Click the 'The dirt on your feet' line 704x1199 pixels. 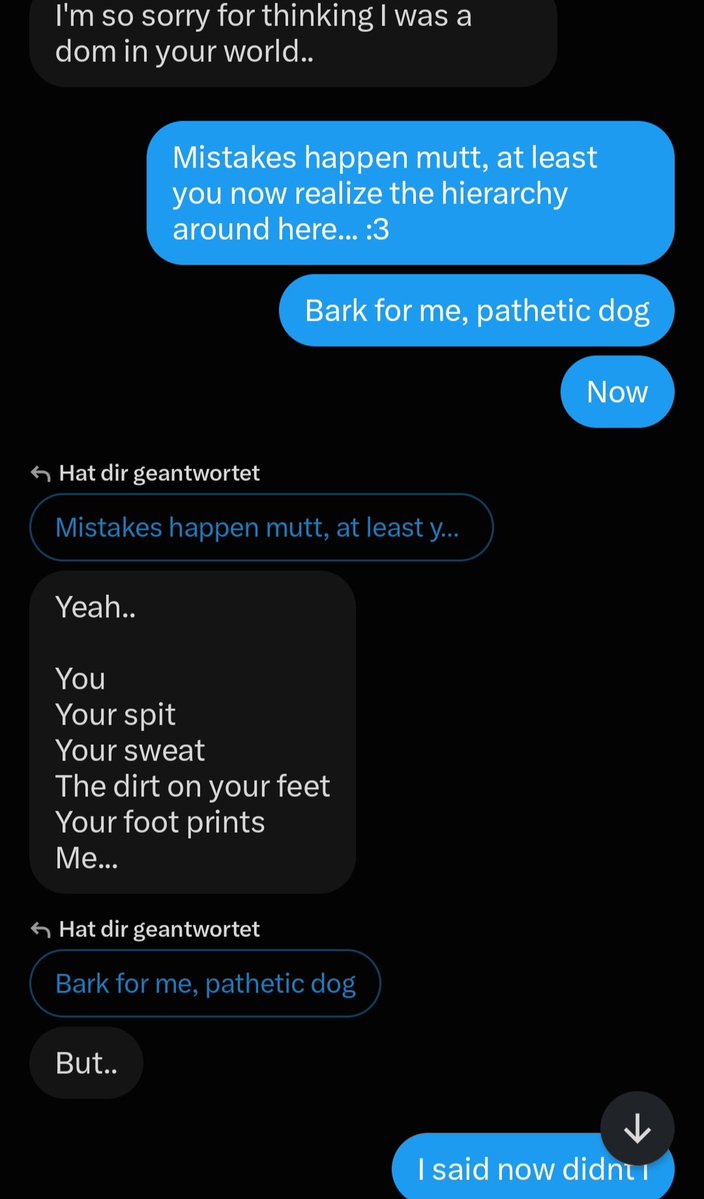(193, 786)
